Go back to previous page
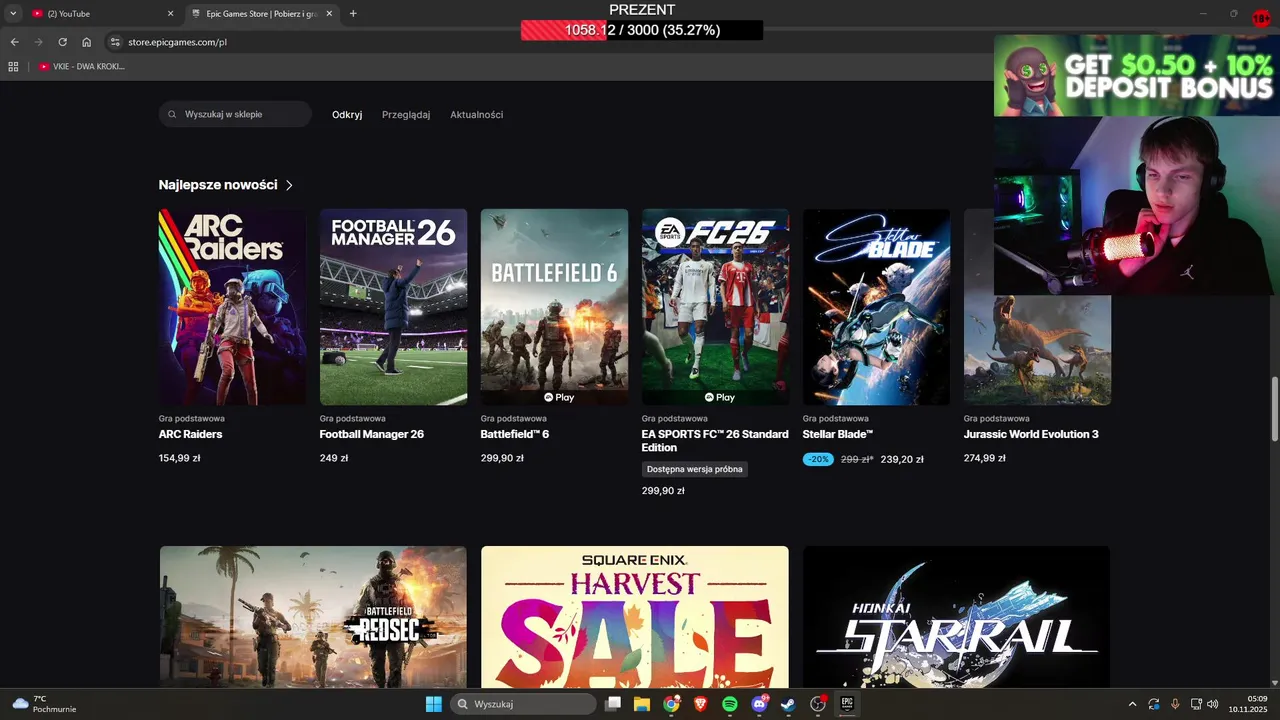This screenshot has width=1280, height=720. (14, 42)
